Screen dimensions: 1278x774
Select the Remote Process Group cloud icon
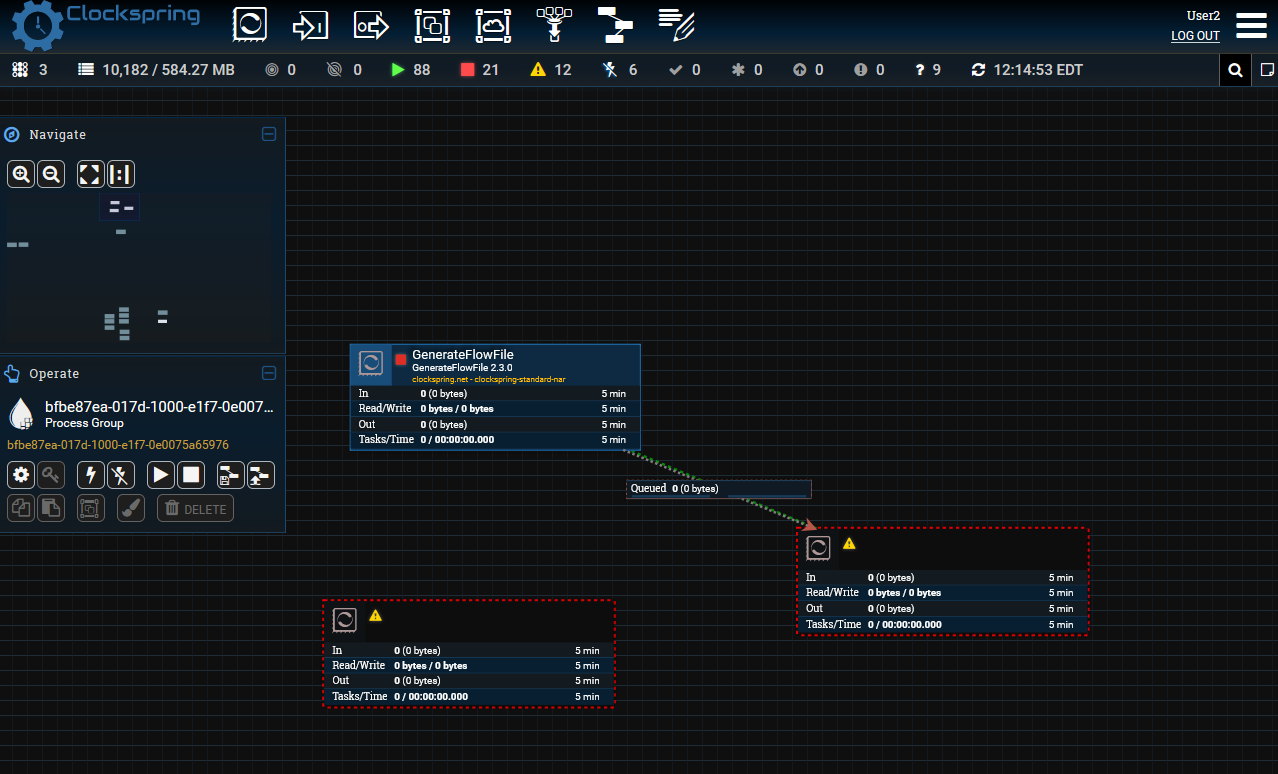coord(493,25)
